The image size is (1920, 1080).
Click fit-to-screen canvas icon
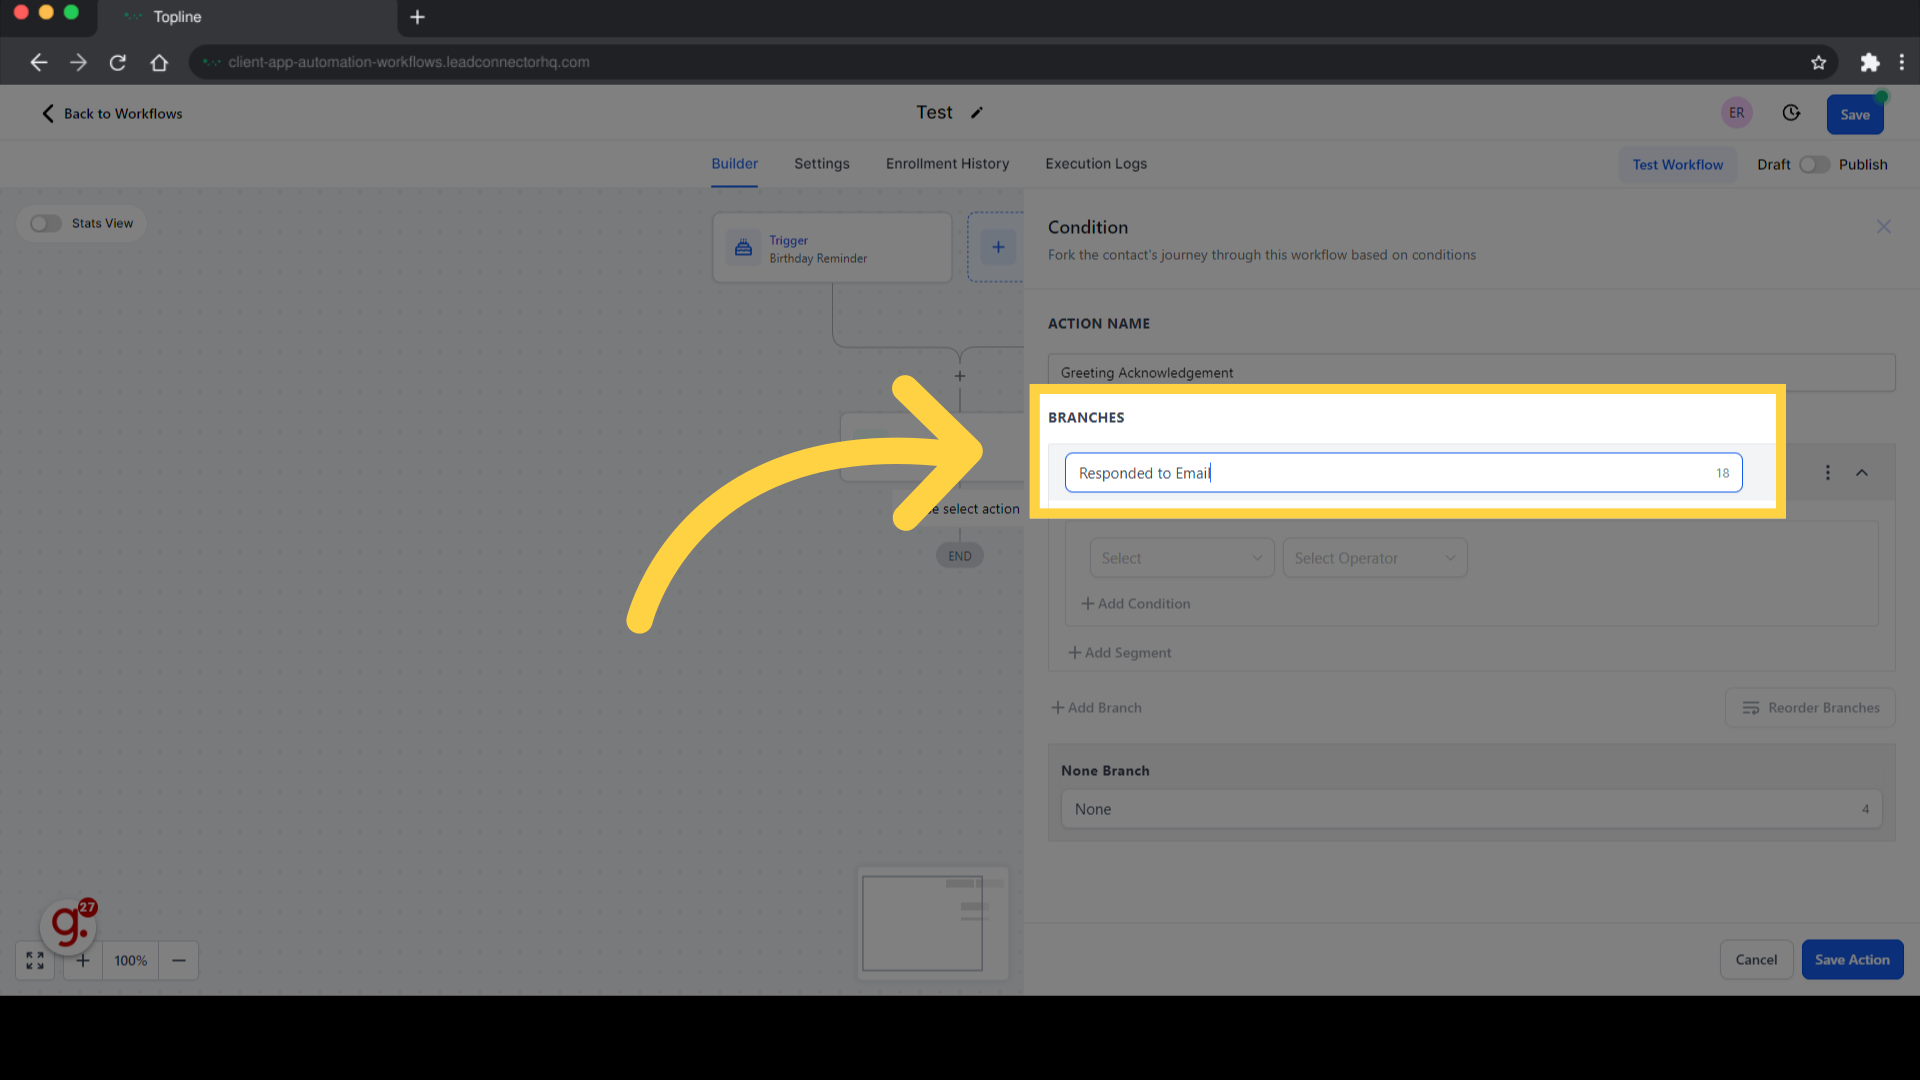pyautogui.click(x=35, y=961)
